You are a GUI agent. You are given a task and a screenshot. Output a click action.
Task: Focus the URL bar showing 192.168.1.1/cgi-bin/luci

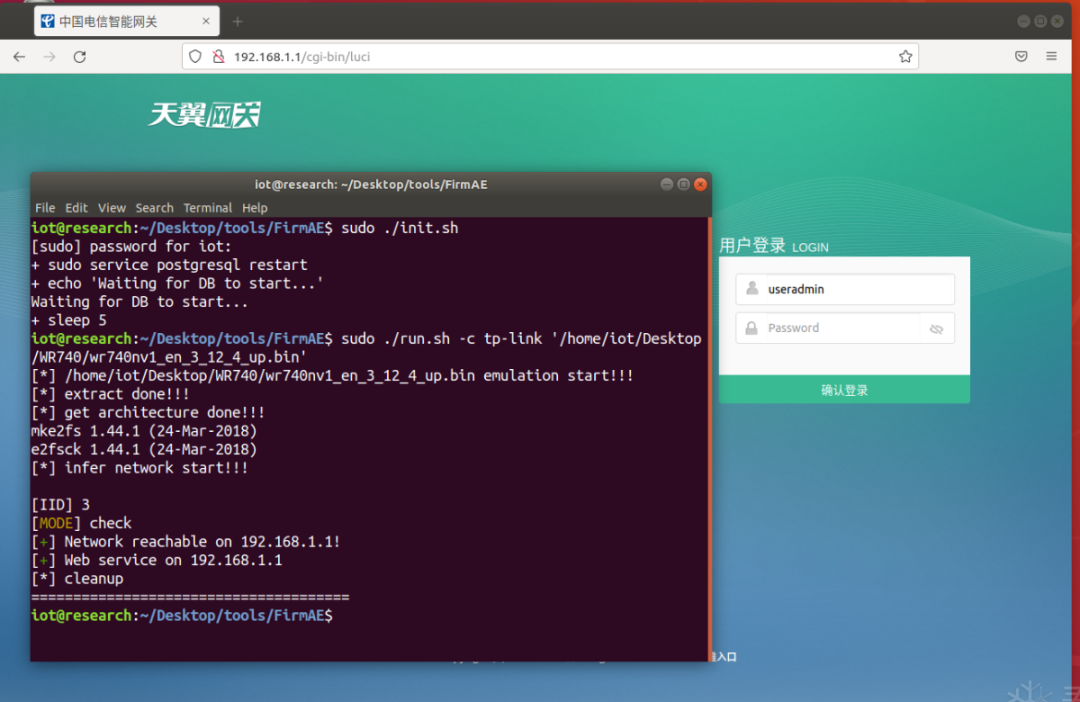[x=551, y=56]
